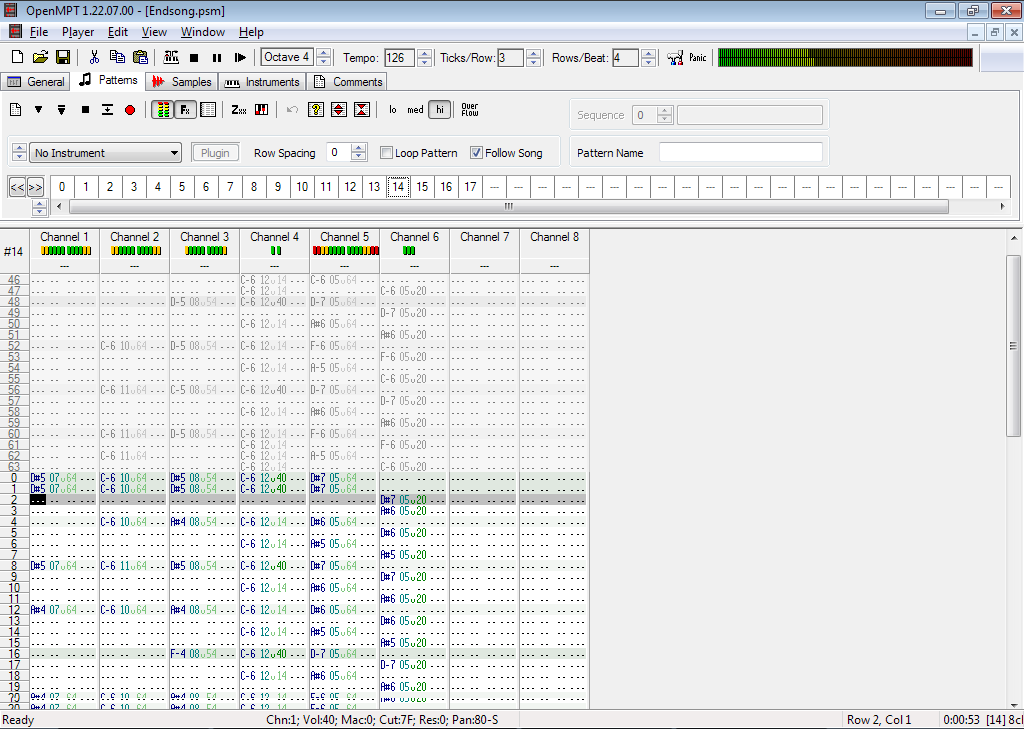Screen dimensions: 1024x729
Task: Switch to the Samples tab
Action: coord(181,82)
